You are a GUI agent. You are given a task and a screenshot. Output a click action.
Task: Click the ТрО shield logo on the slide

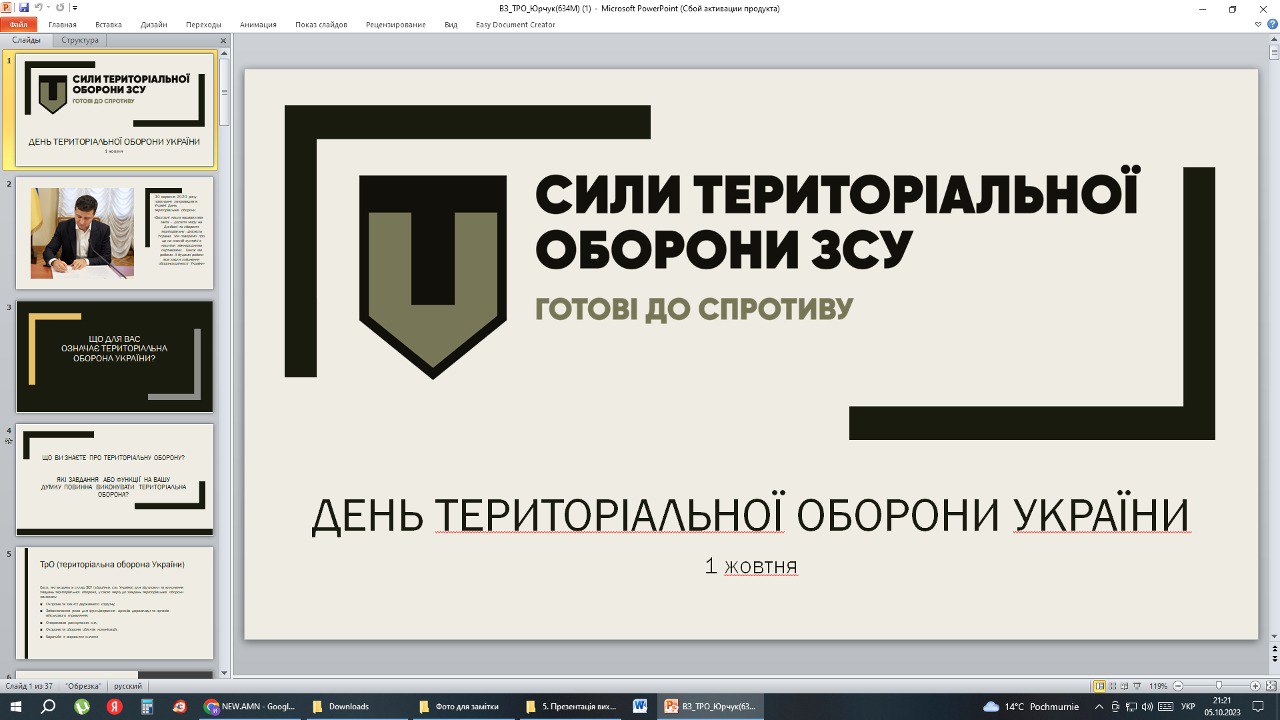click(x=433, y=277)
